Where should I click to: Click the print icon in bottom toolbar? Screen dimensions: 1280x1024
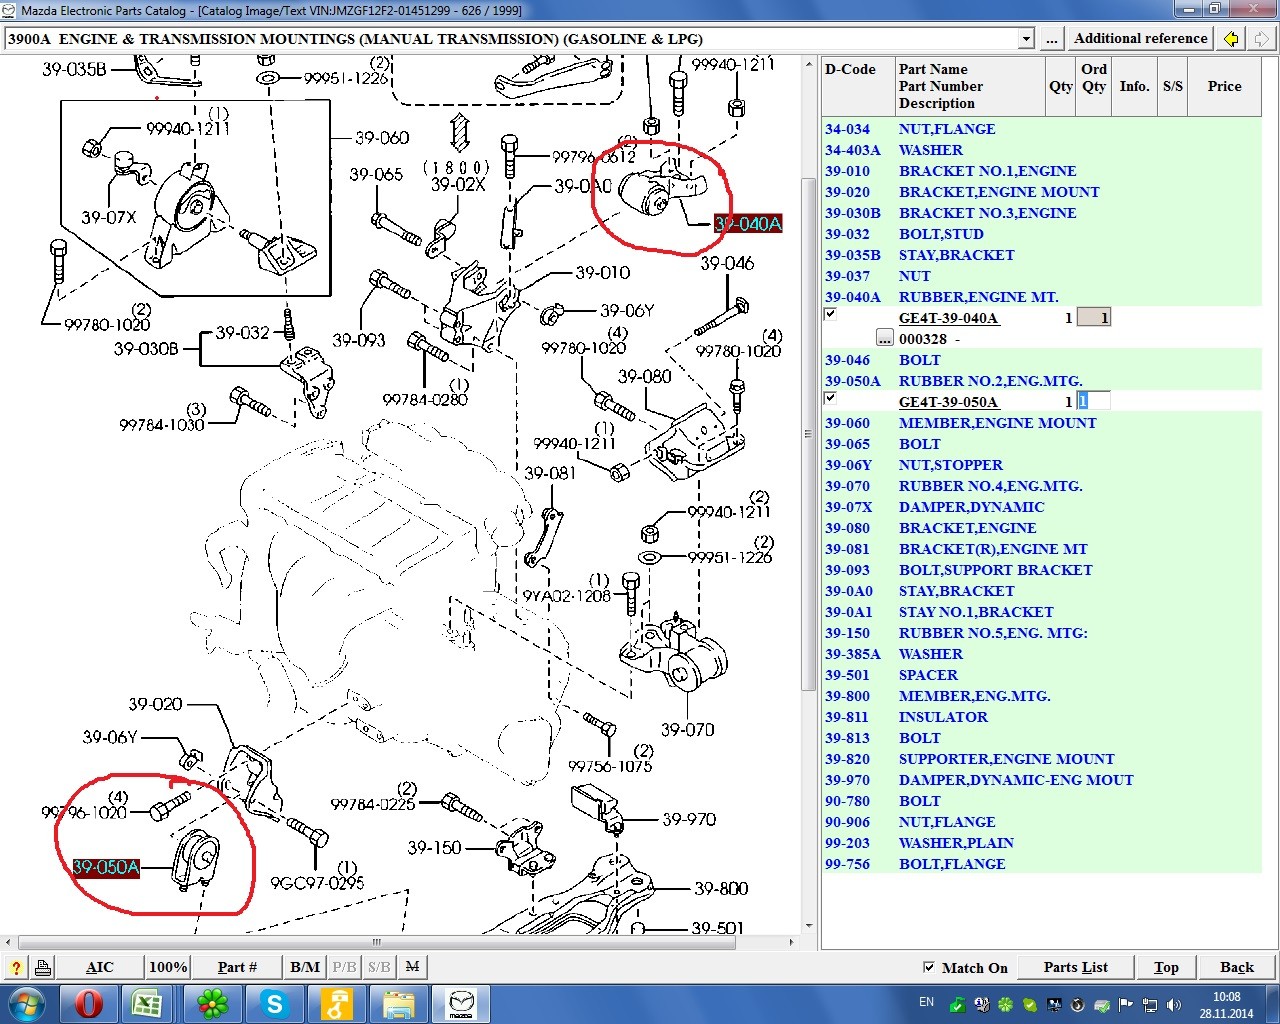(43, 967)
